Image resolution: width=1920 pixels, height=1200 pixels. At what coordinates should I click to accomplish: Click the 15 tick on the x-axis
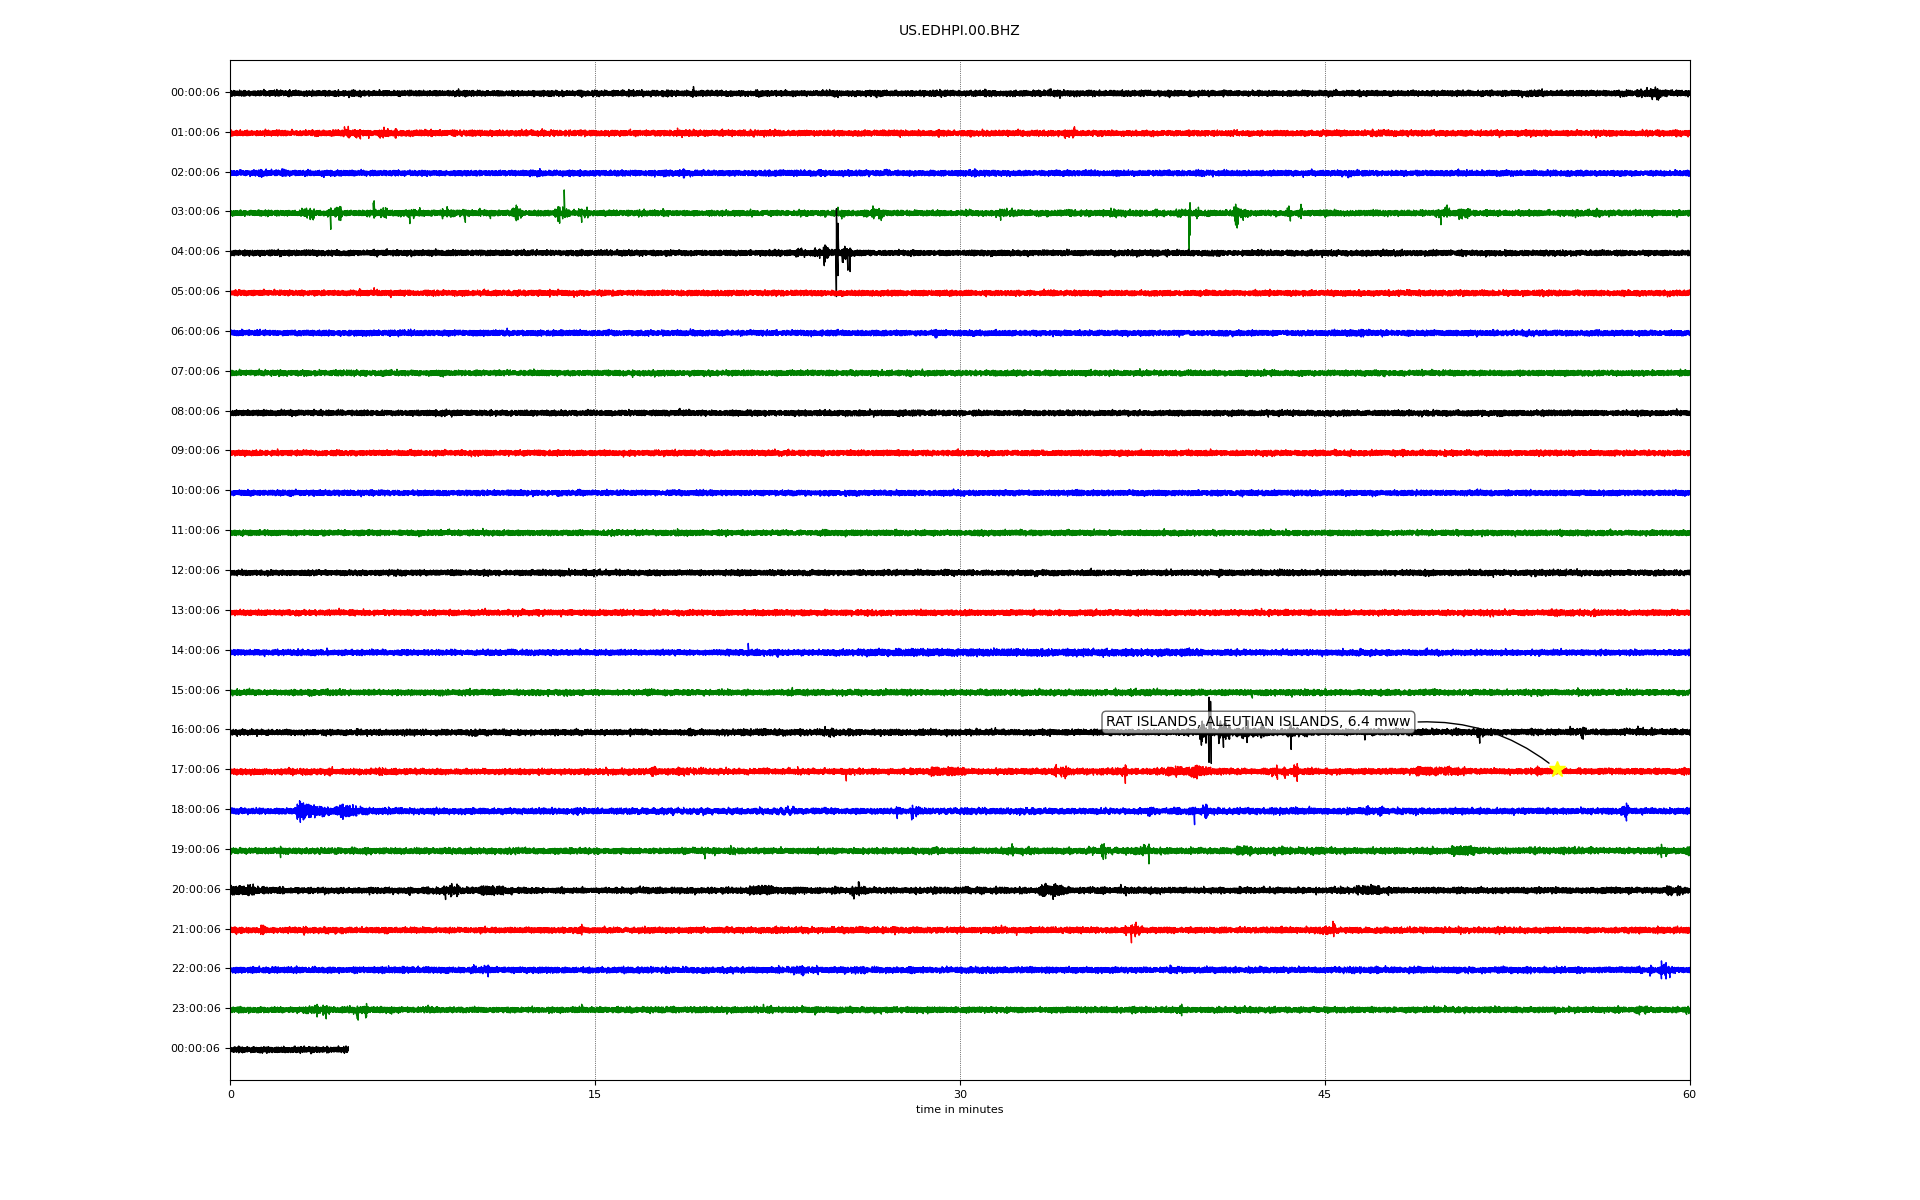pyautogui.click(x=595, y=1094)
